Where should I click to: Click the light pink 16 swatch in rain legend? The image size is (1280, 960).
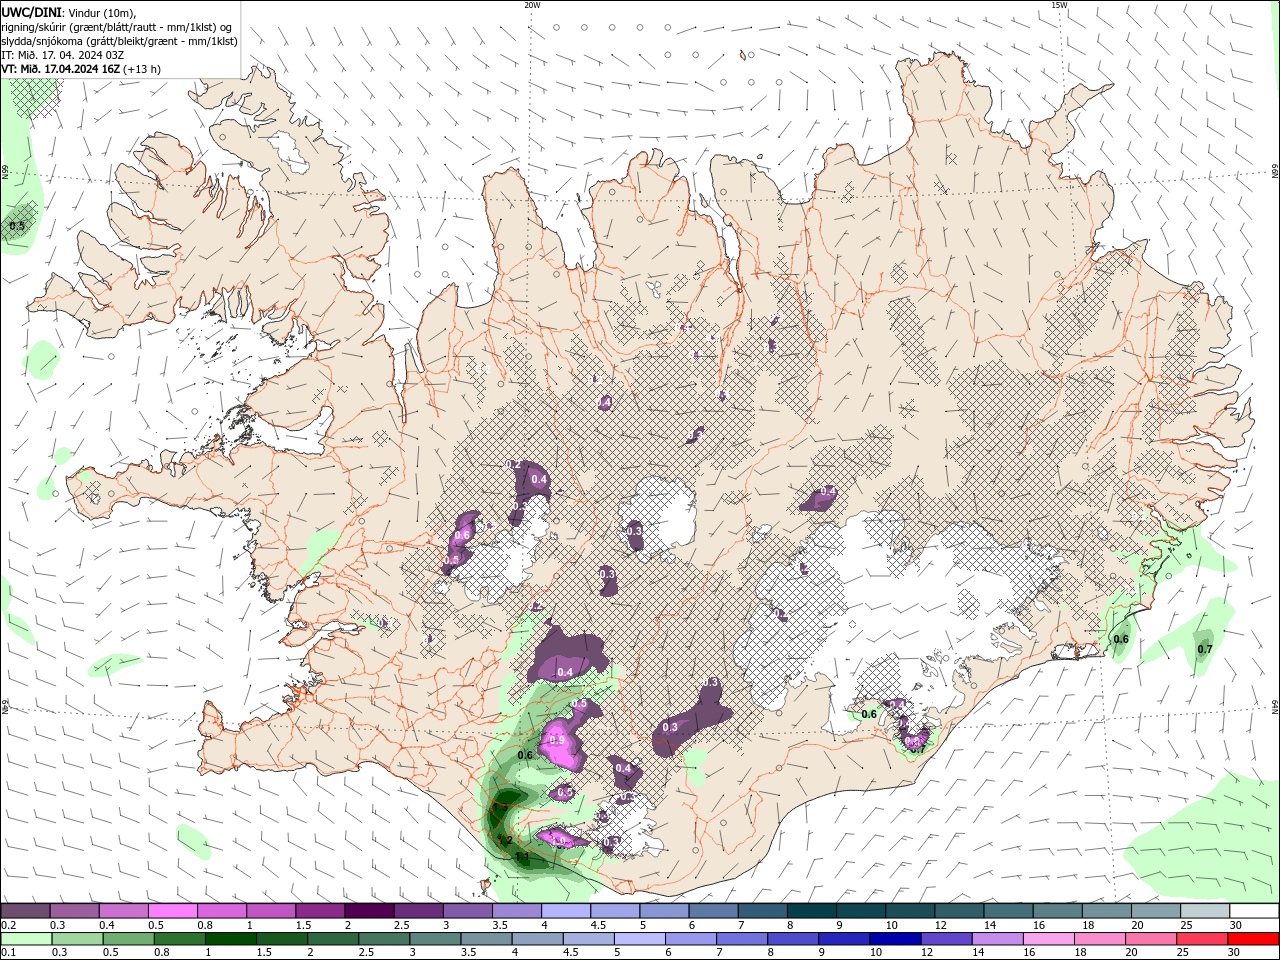point(1048,939)
